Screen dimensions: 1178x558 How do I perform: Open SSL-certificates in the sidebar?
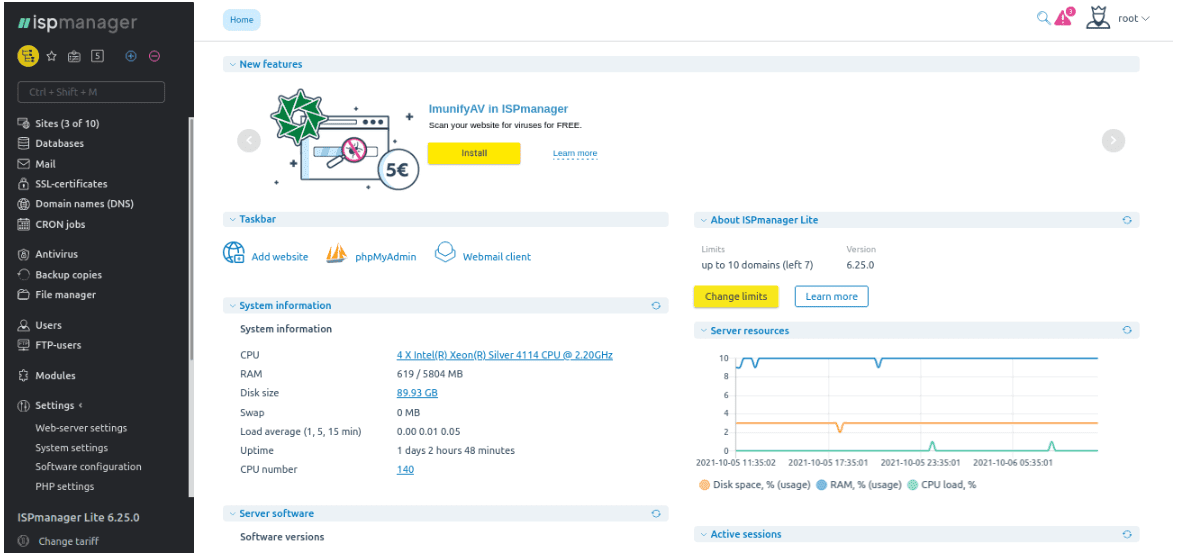point(62,184)
